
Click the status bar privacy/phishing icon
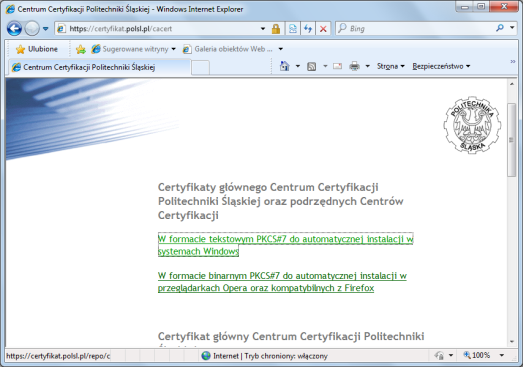click(x=439, y=355)
